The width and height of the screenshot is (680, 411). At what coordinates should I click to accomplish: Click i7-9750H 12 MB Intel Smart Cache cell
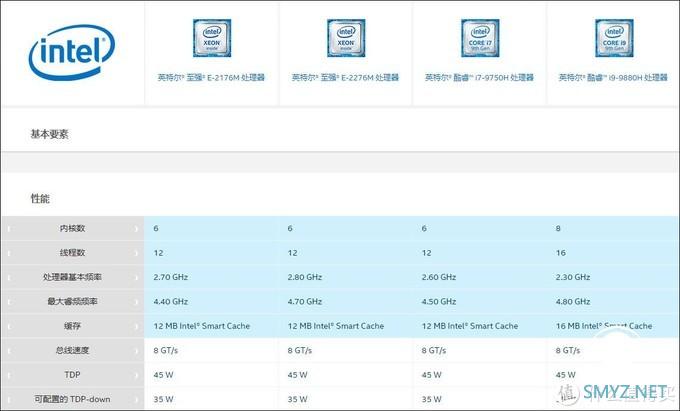click(470, 326)
